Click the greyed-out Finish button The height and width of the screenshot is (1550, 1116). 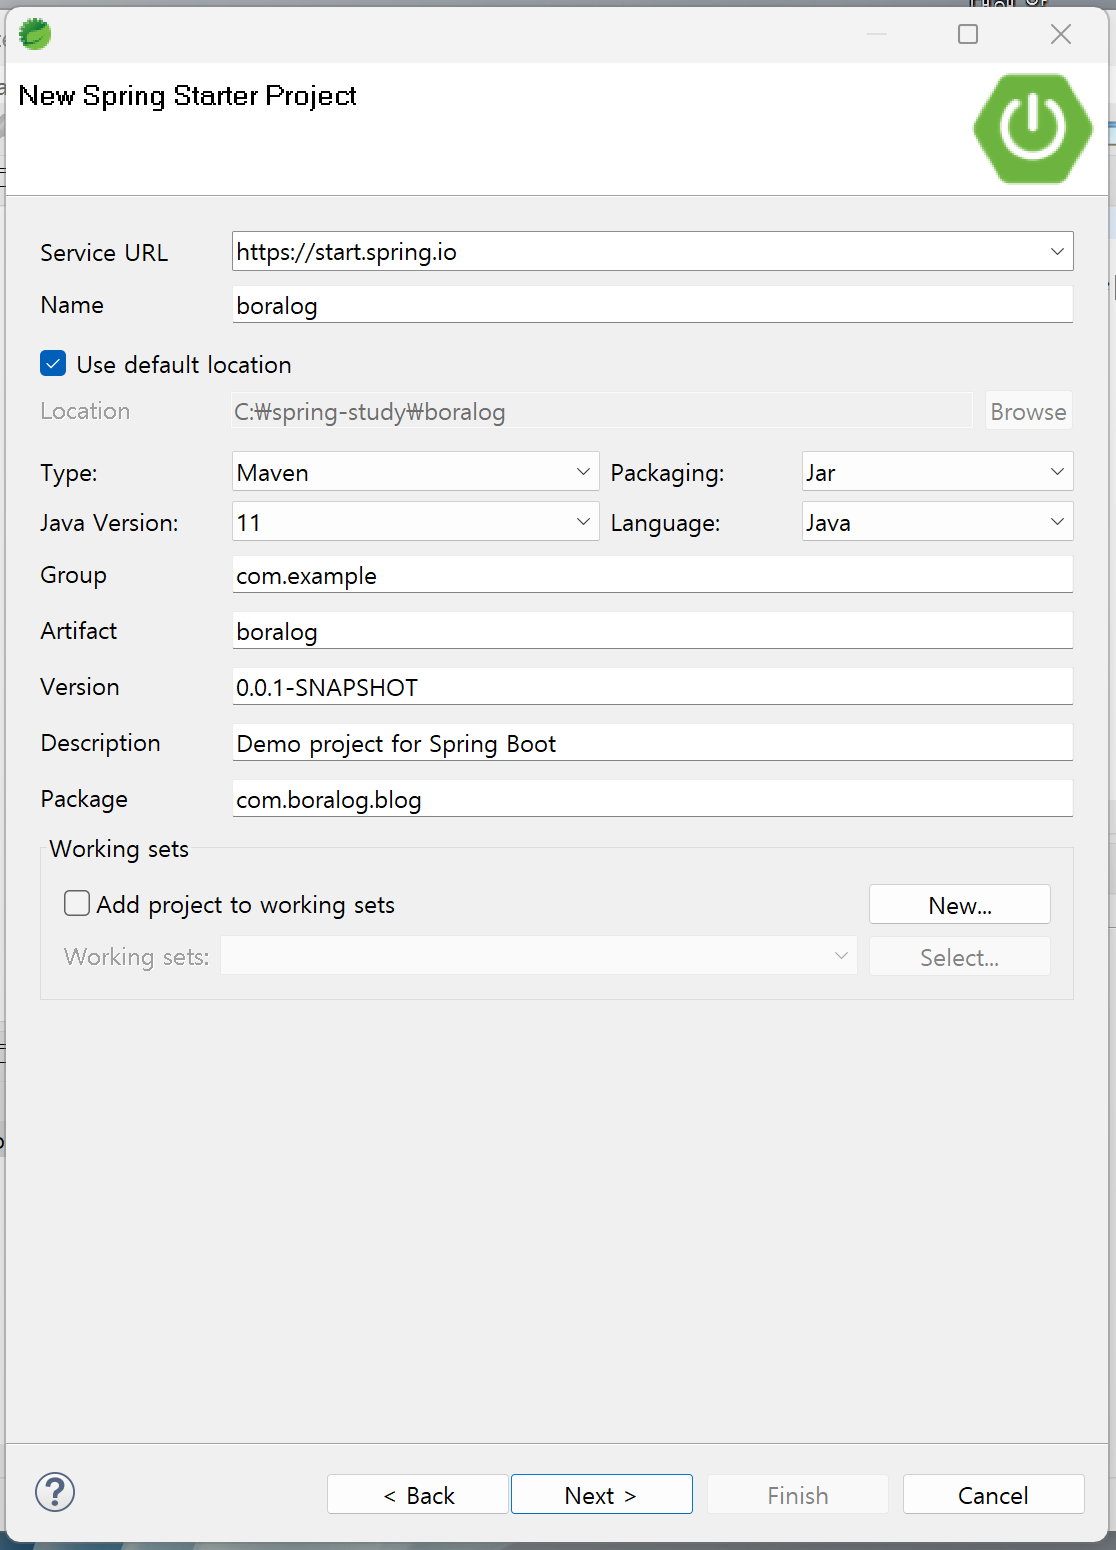tap(798, 1494)
